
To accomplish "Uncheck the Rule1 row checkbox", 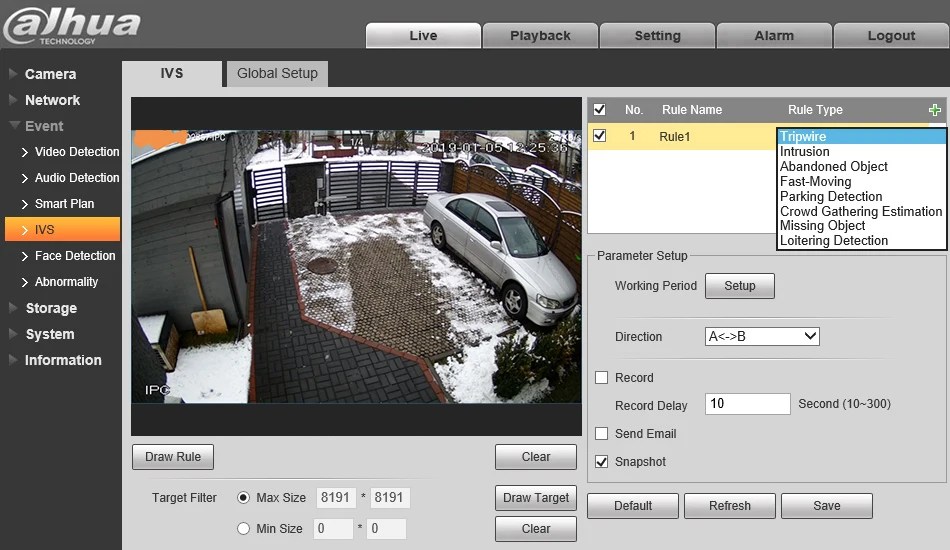I will pyautogui.click(x=599, y=136).
